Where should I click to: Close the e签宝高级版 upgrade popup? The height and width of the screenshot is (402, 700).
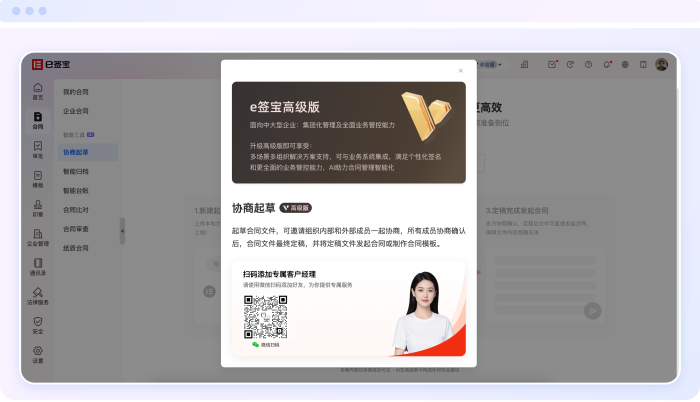pyautogui.click(x=460, y=70)
